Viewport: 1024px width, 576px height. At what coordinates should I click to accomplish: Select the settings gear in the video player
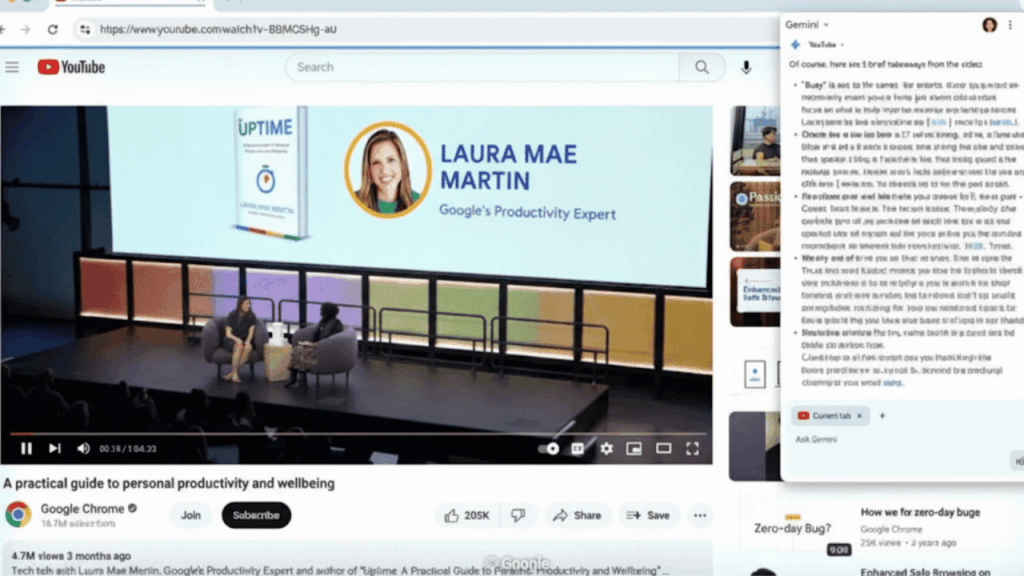click(x=606, y=448)
